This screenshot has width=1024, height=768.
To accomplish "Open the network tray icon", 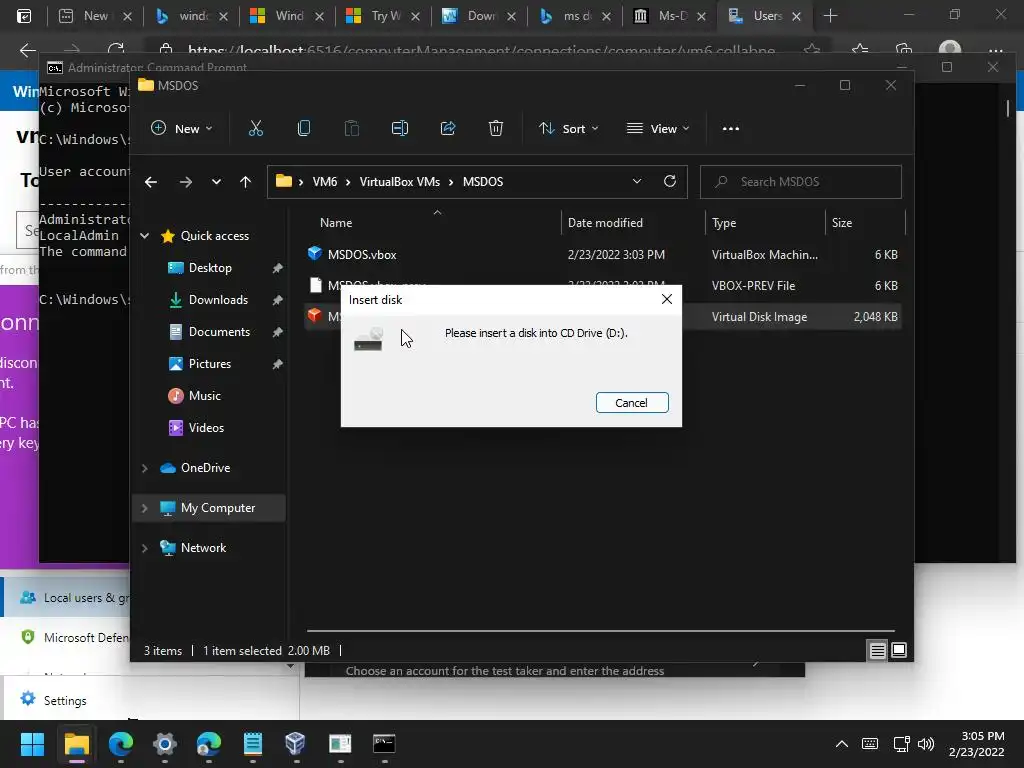I will tap(901, 744).
